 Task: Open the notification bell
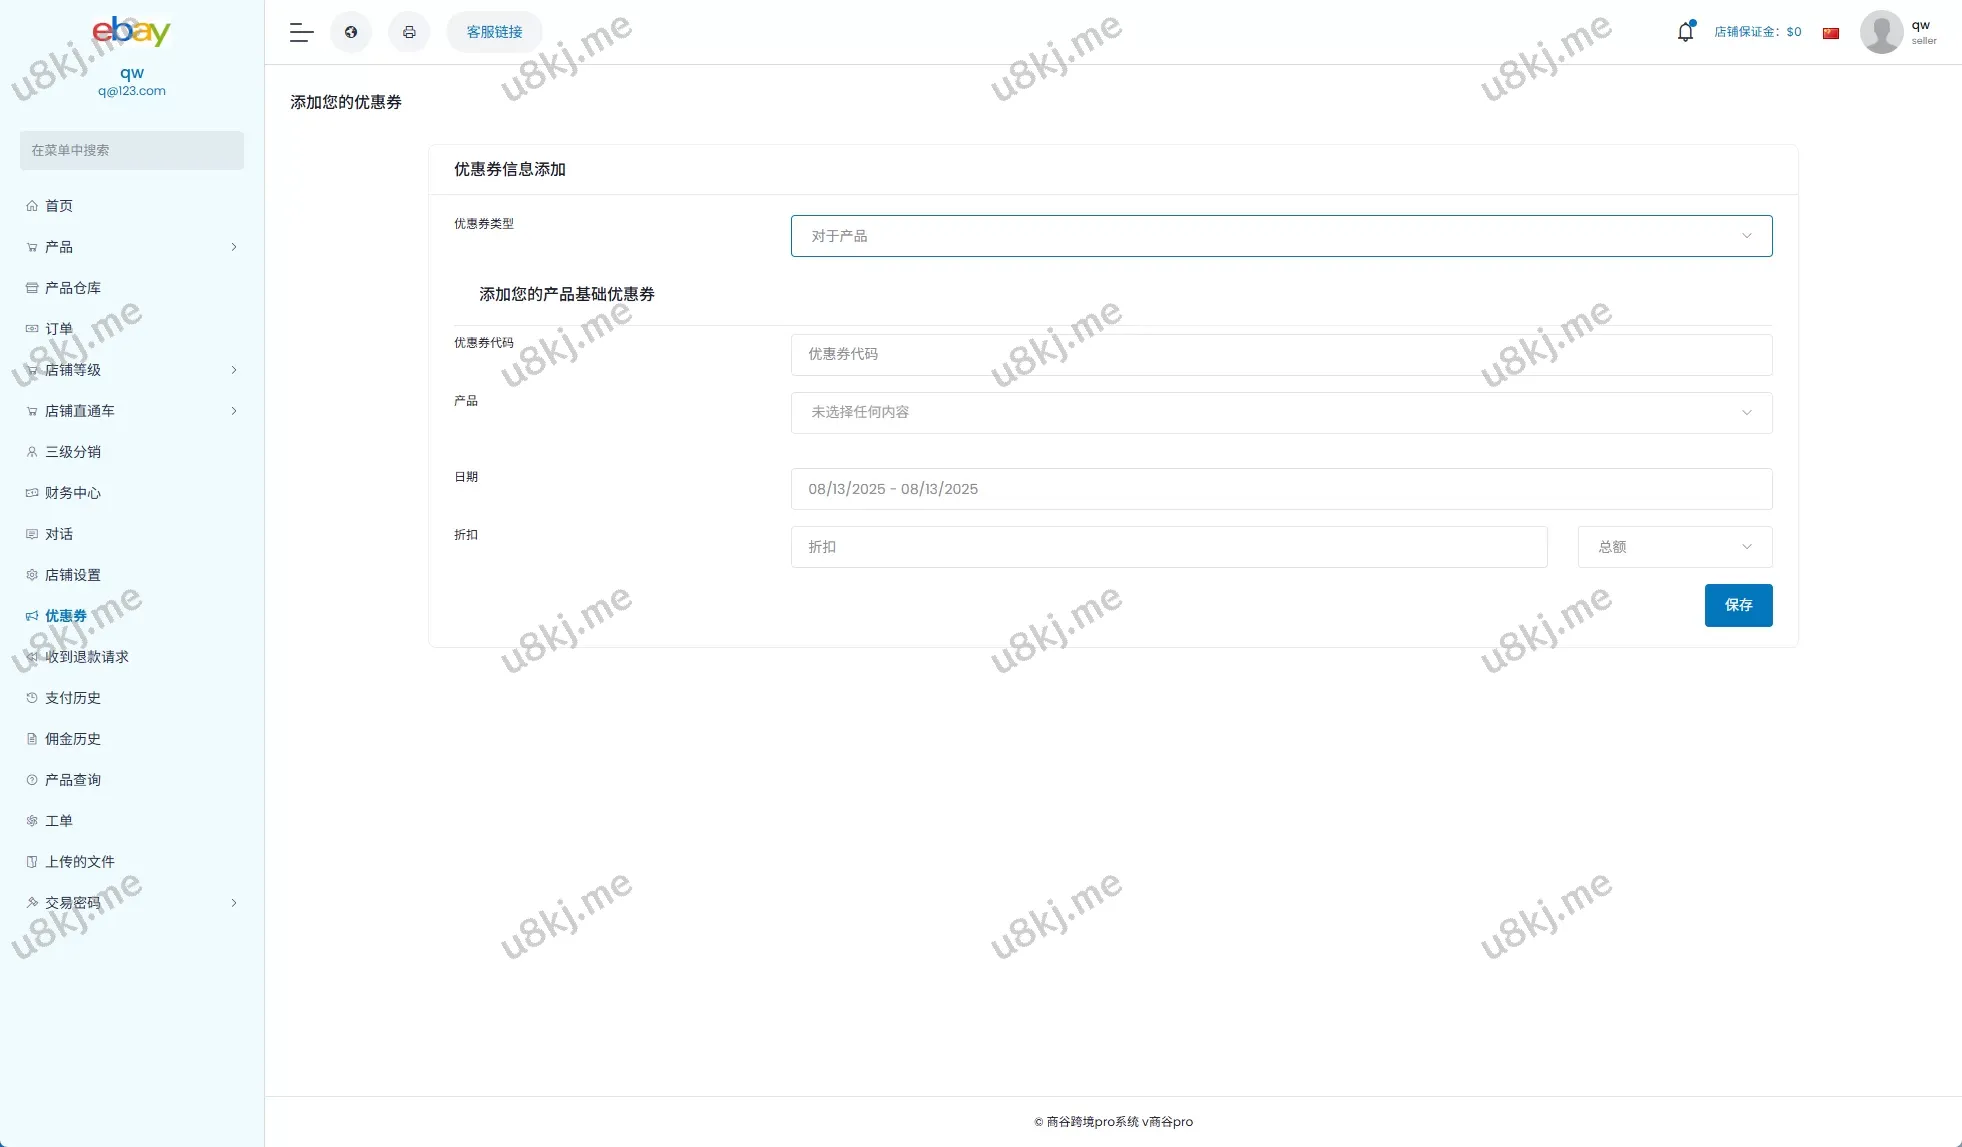tap(1686, 32)
